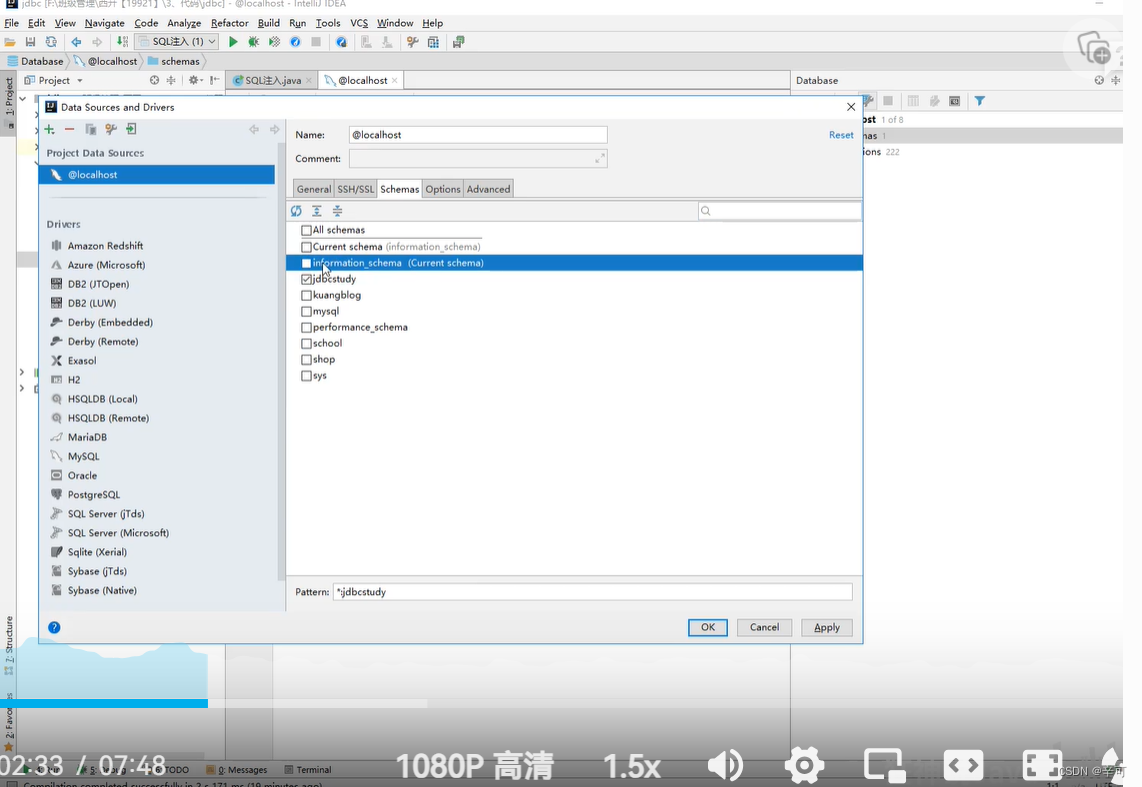Select the Oracle driver in Drivers list
Image resolution: width=1142 pixels, height=787 pixels.
(x=82, y=475)
